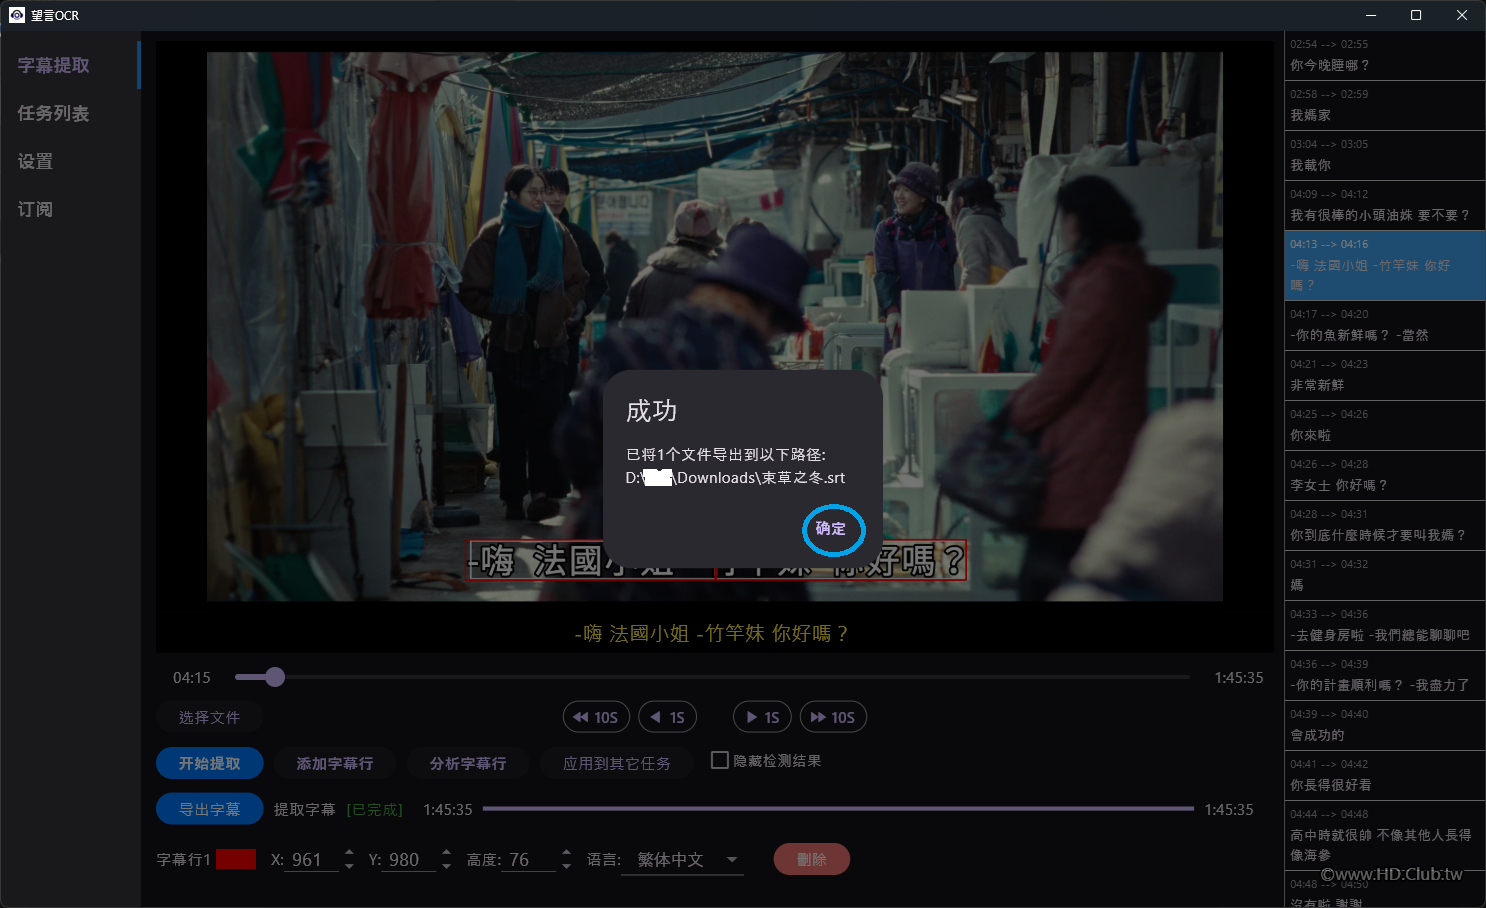Increase the Y value with up arrow
This screenshot has height=908, width=1486.
pyautogui.click(x=446, y=852)
